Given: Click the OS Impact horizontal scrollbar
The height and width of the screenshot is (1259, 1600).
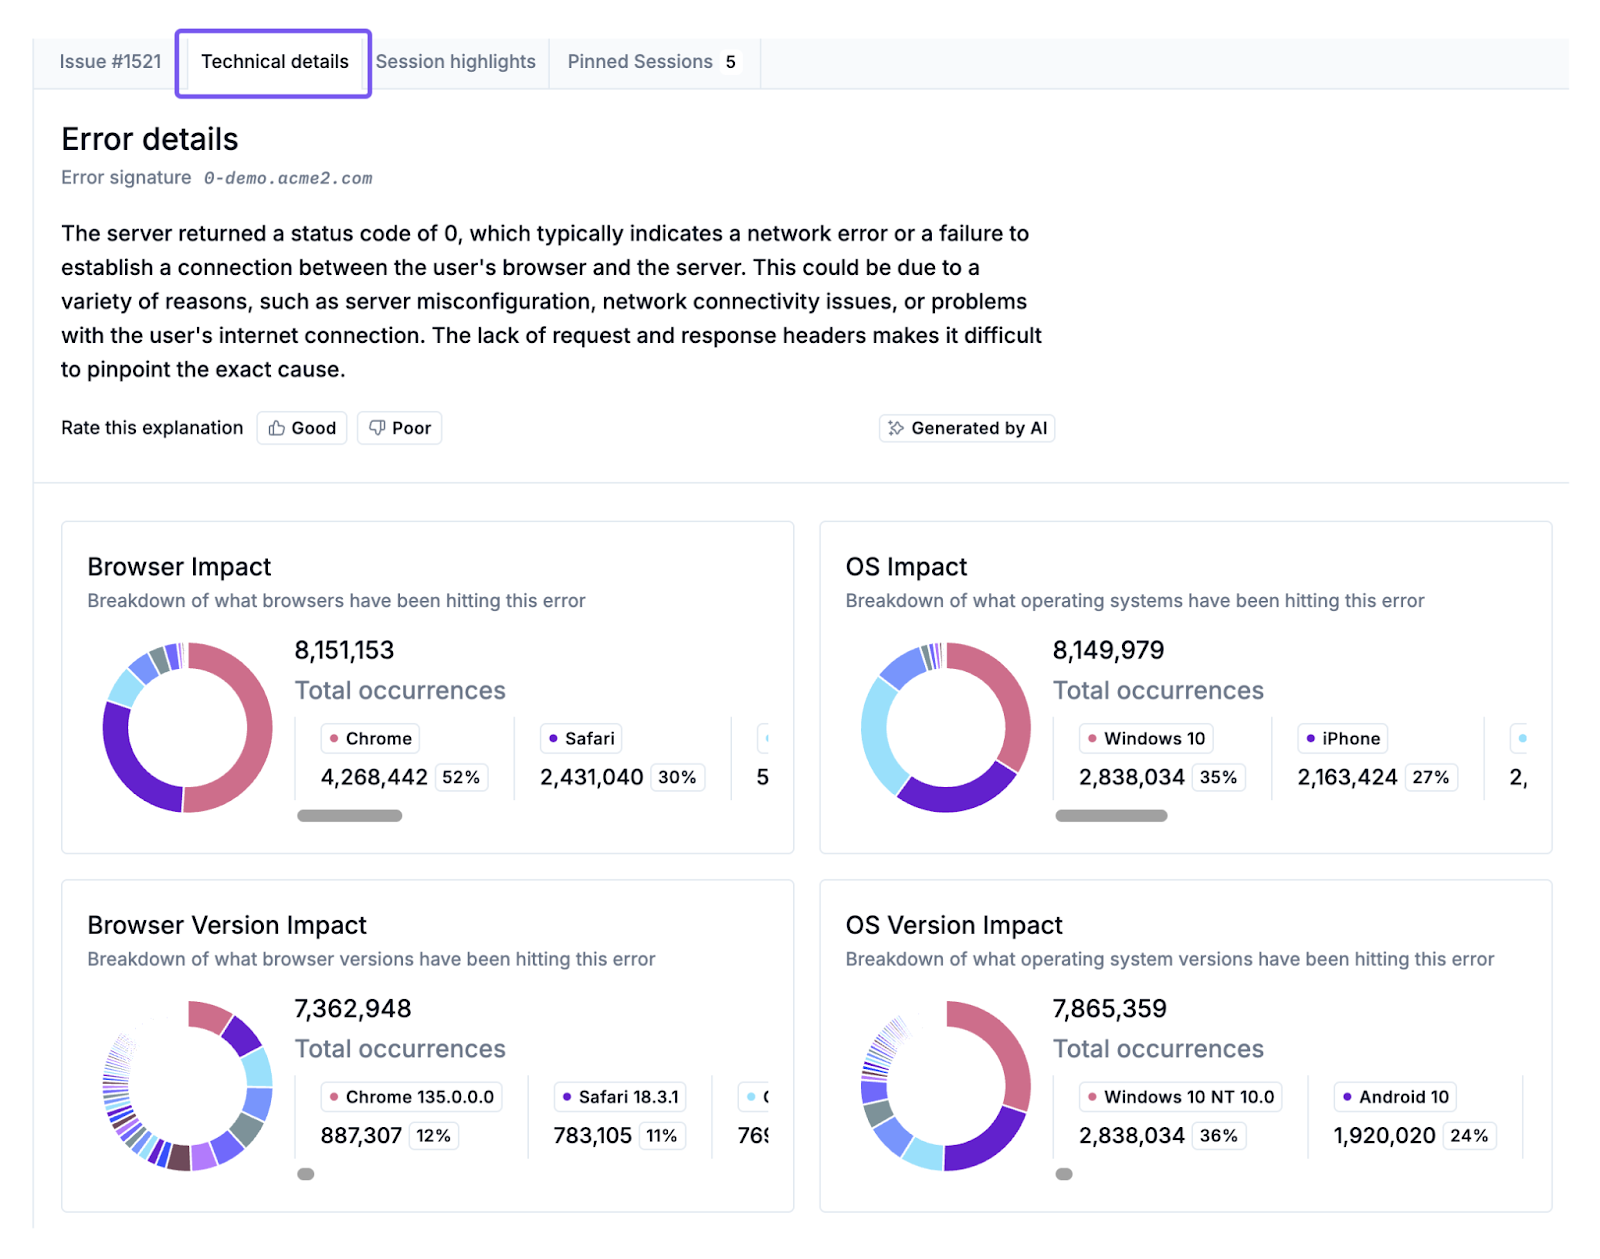Looking at the screenshot, I should coord(1111,816).
